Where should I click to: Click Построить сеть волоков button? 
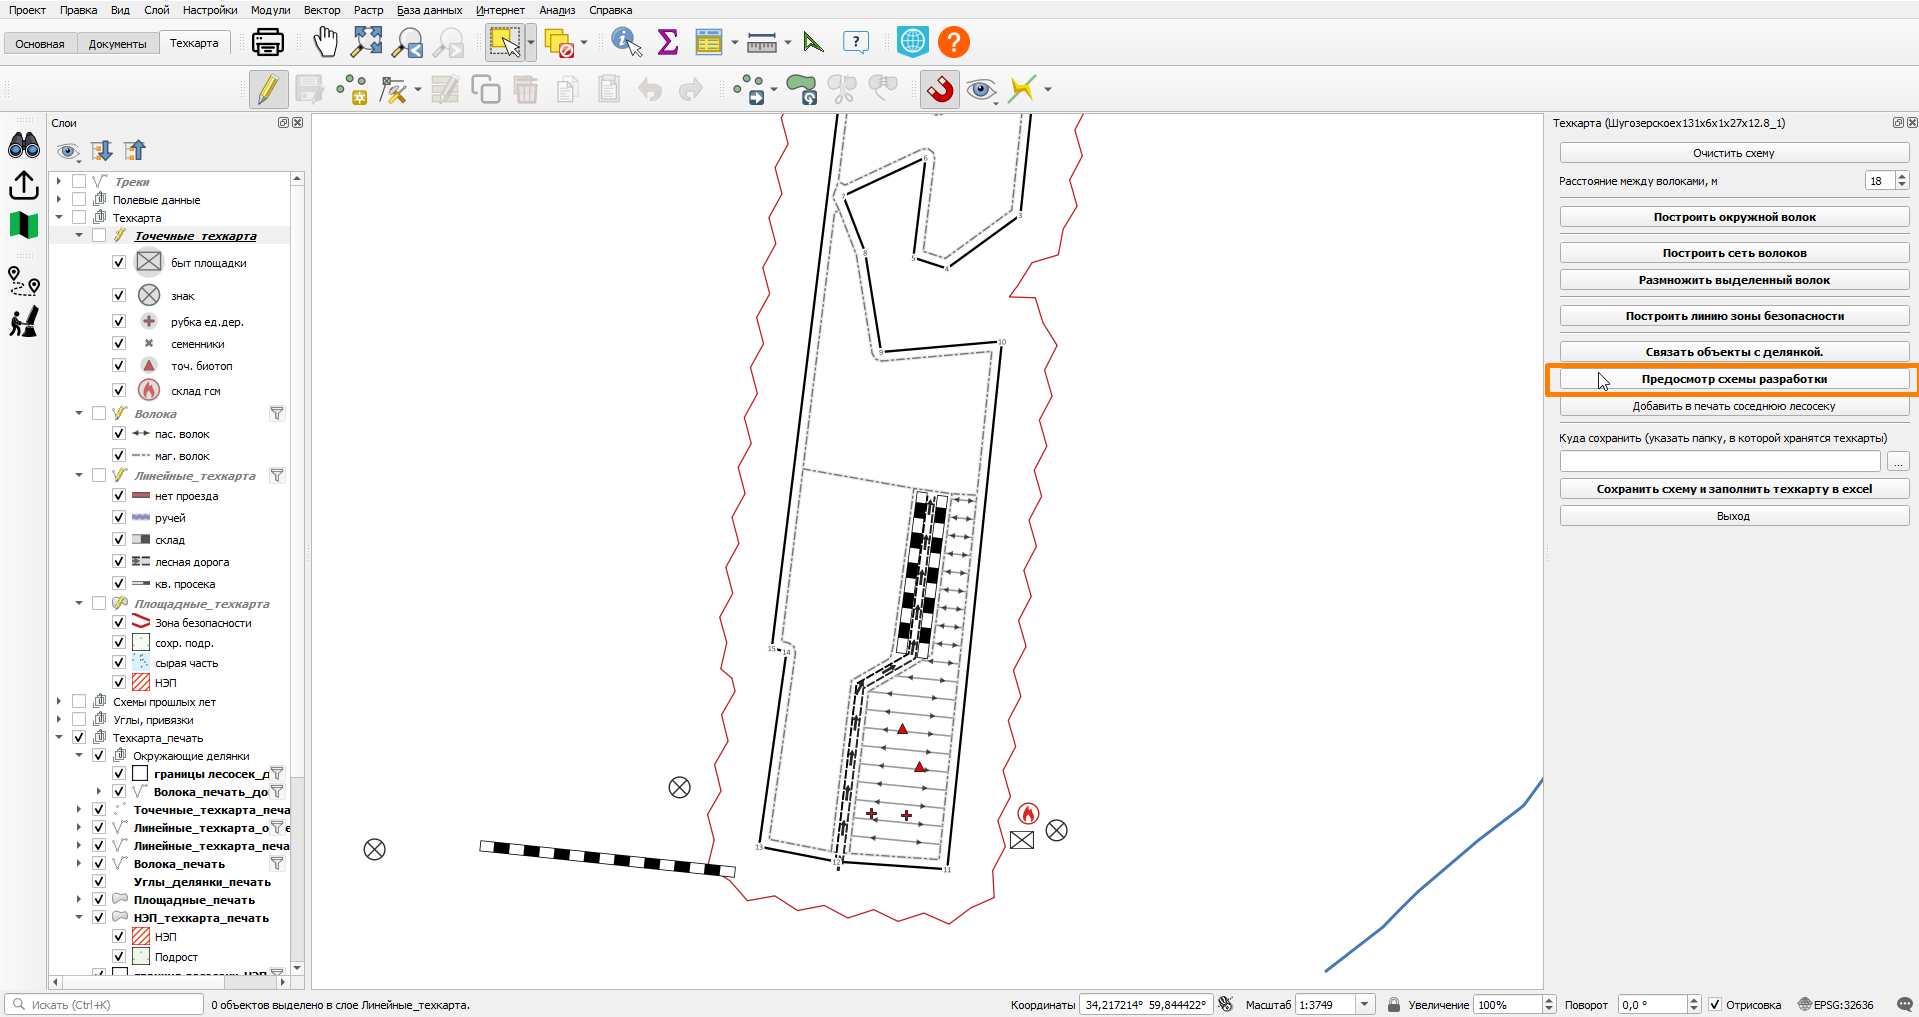tap(1734, 253)
